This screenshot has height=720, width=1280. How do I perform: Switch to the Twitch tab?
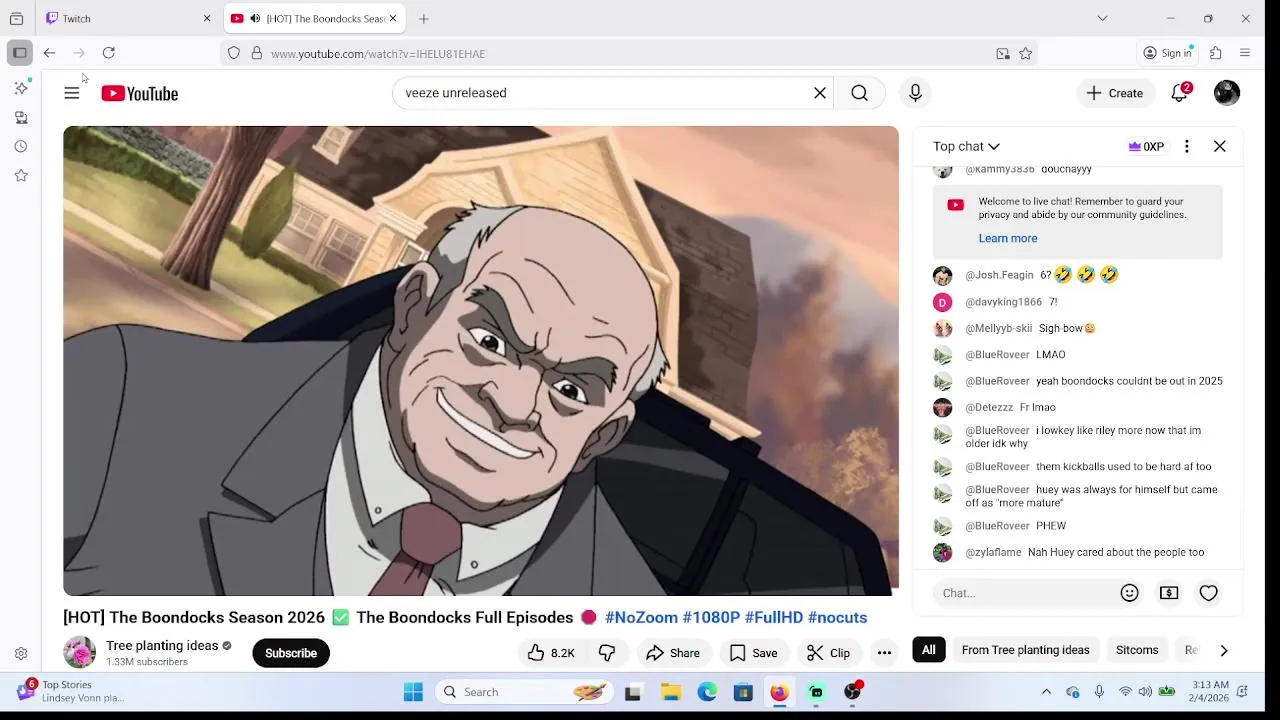click(x=120, y=18)
